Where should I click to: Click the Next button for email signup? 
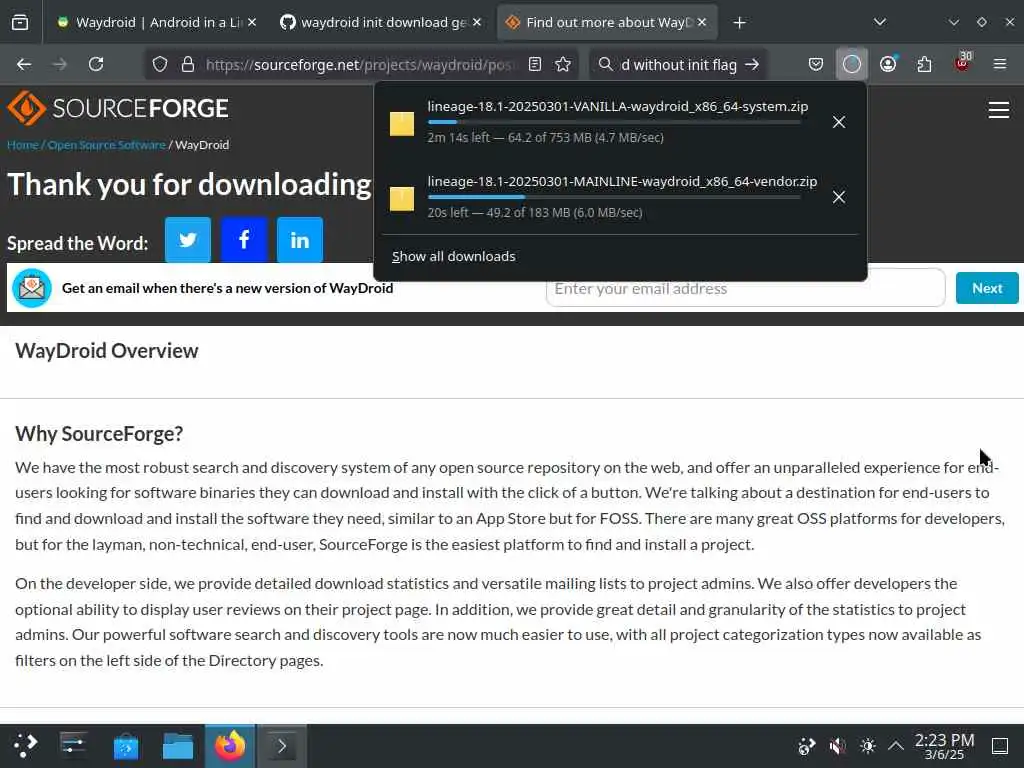(x=987, y=288)
